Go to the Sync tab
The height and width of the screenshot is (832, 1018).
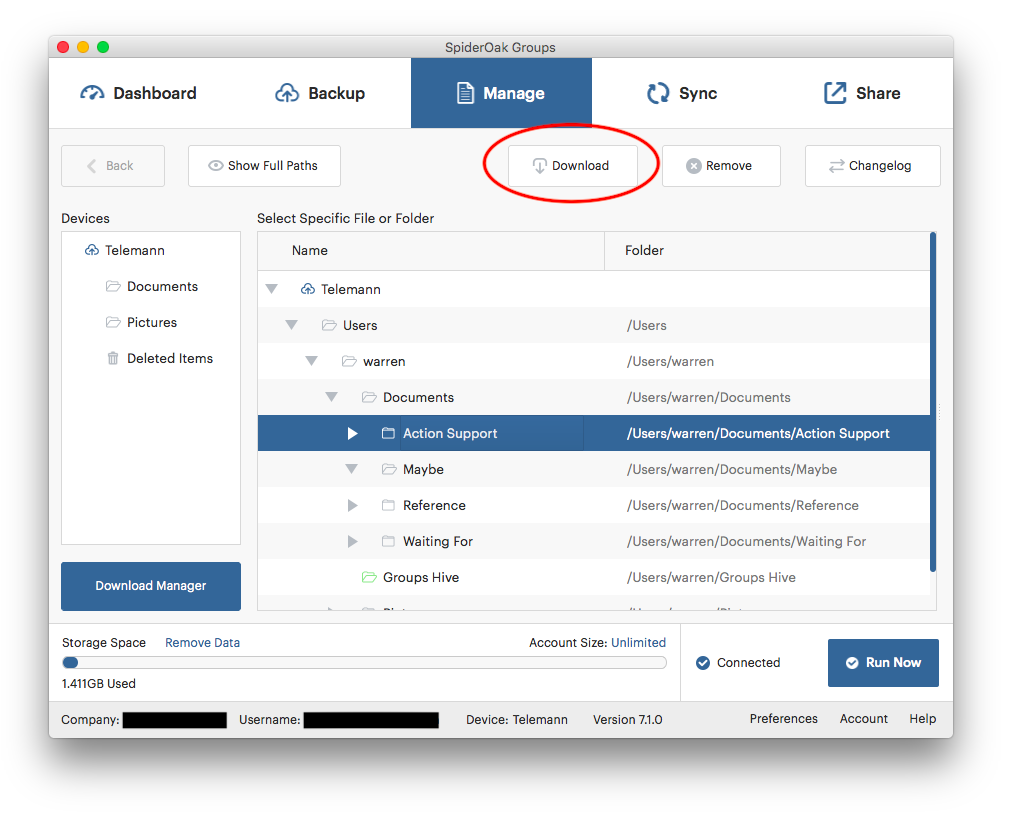[x=682, y=93]
